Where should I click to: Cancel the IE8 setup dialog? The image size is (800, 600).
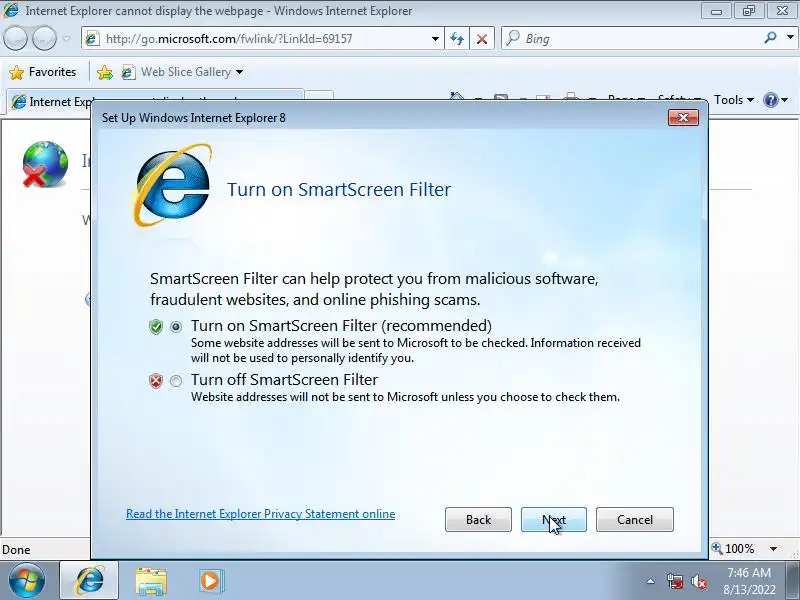(635, 519)
